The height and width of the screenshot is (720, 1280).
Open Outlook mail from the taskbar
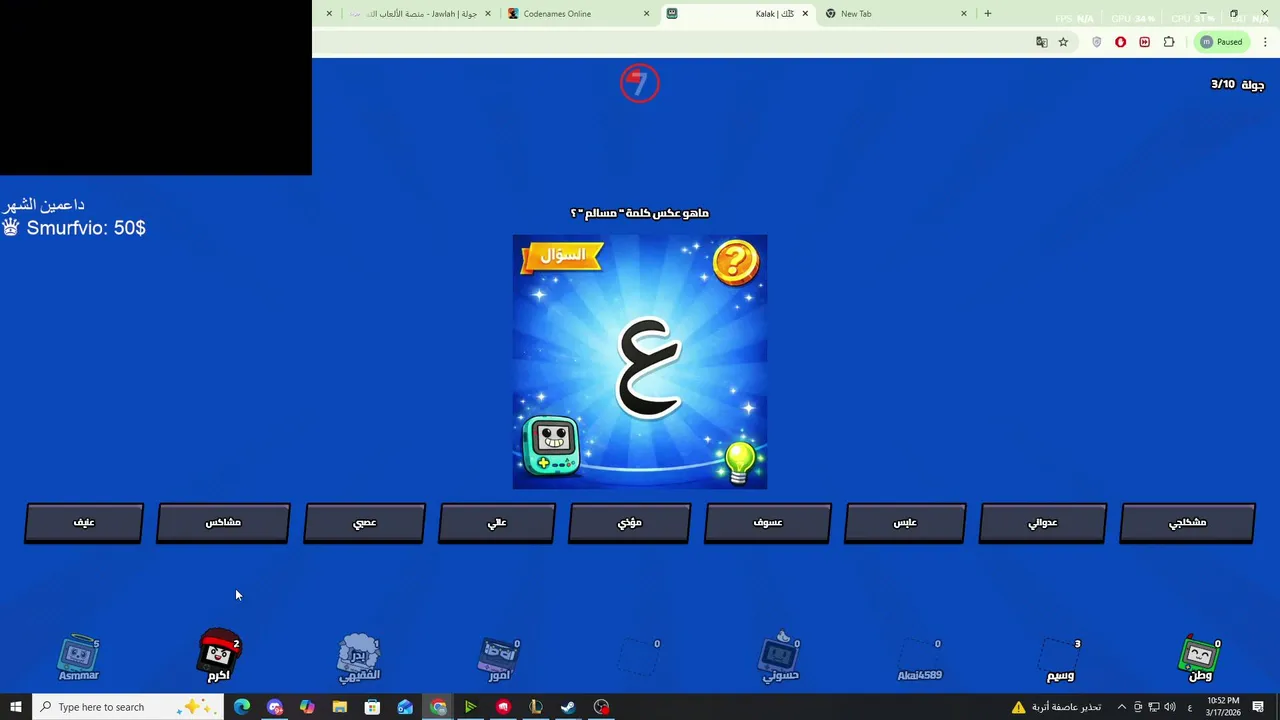pos(405,707)
